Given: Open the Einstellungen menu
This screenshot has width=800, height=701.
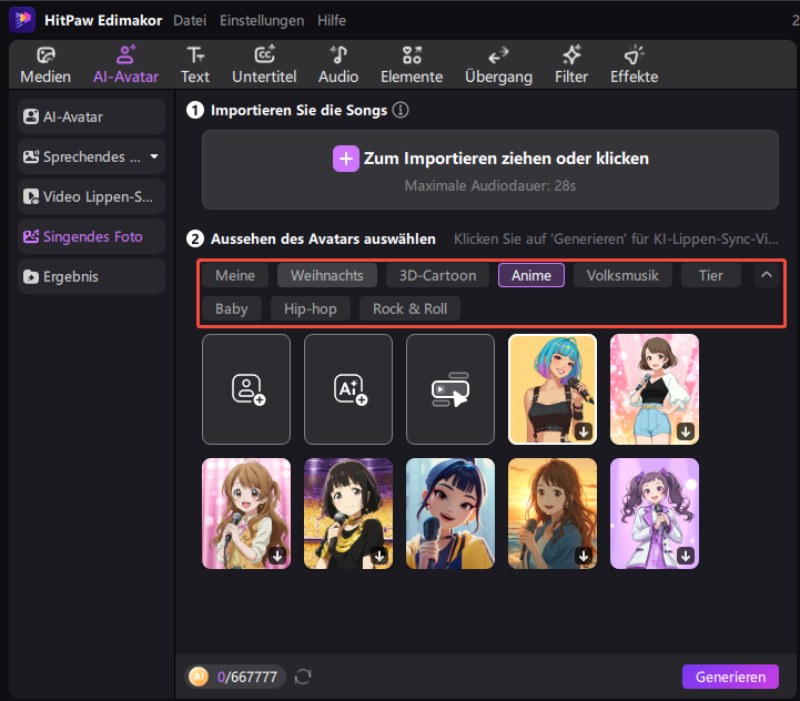Looking at the screenshot, I should [262, 20].
